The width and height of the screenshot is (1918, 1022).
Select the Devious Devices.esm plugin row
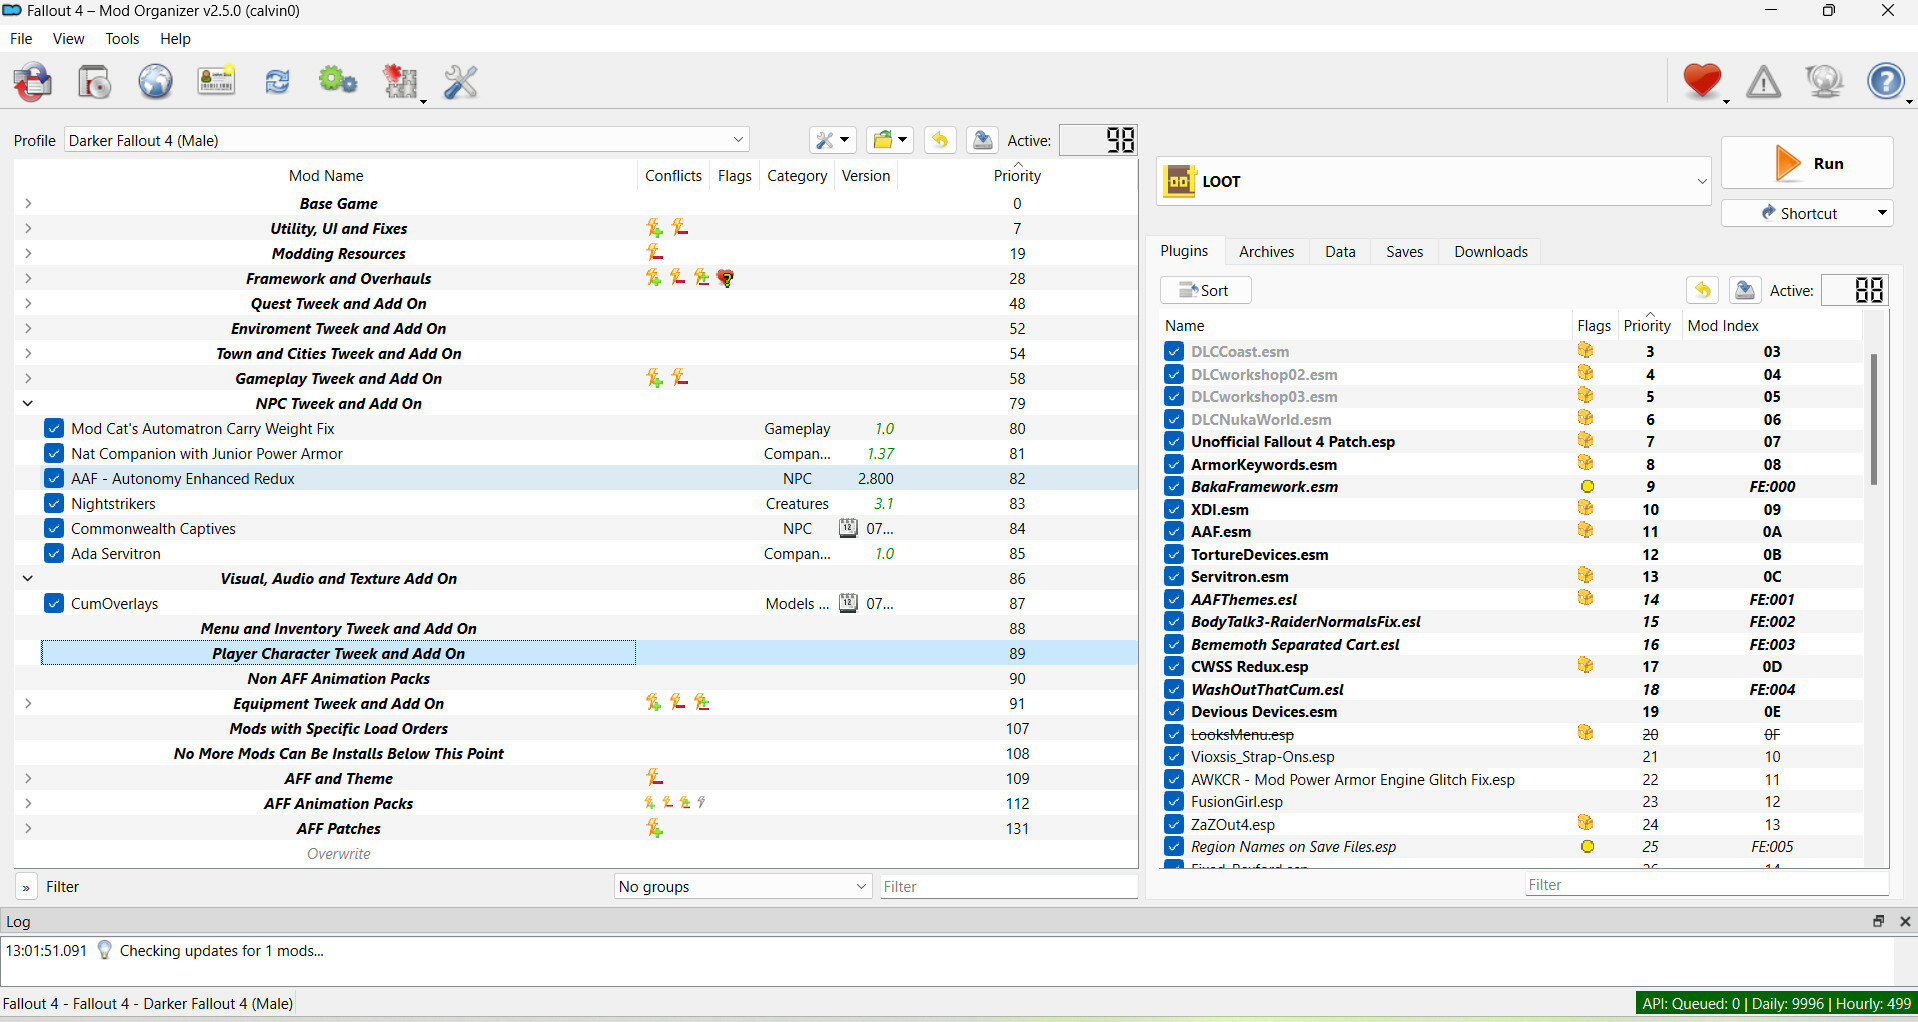pos(1512,712)
